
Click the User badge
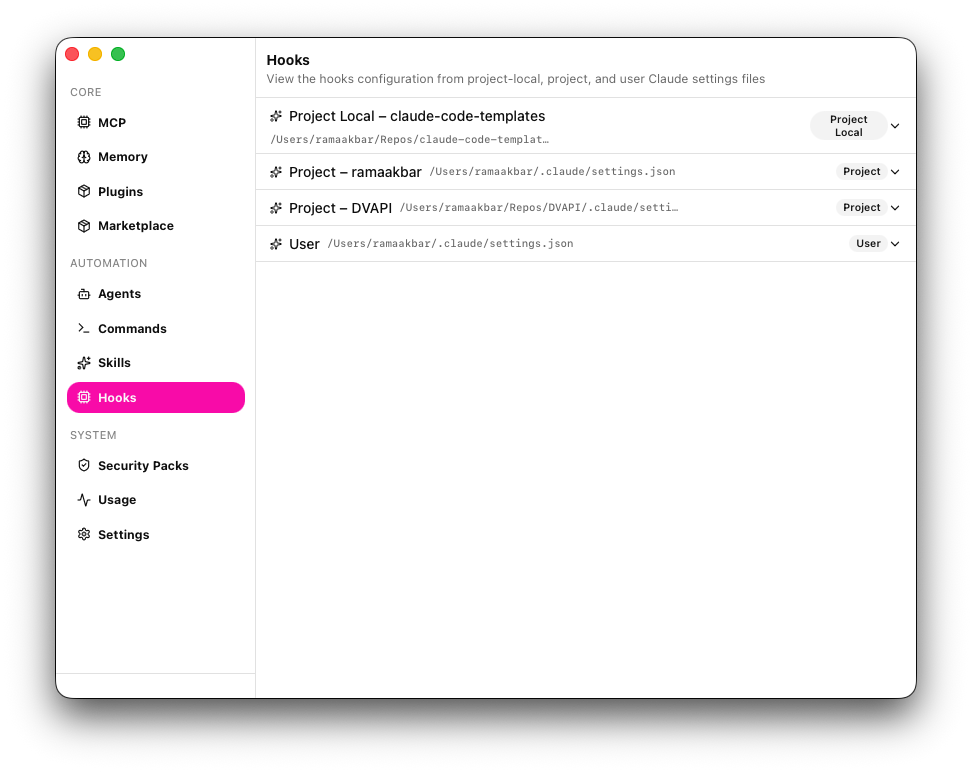(x=868, y=244)
